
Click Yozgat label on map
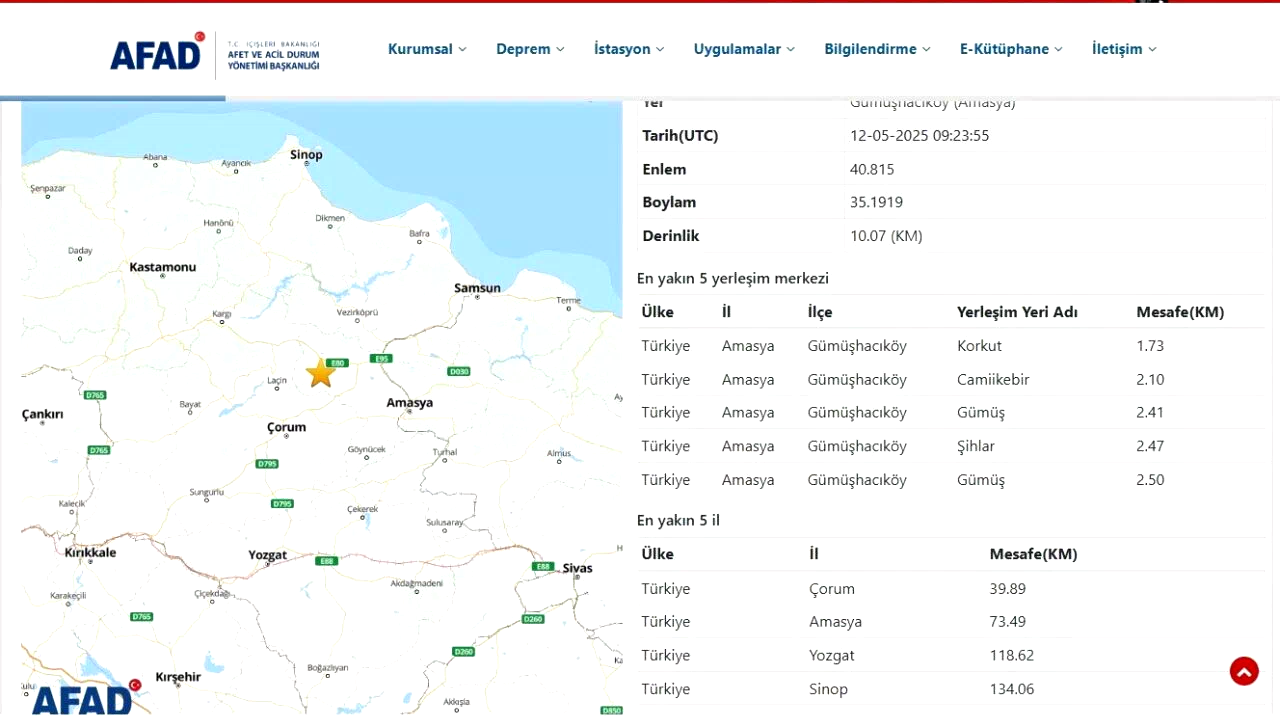click(x=267, y=555)
